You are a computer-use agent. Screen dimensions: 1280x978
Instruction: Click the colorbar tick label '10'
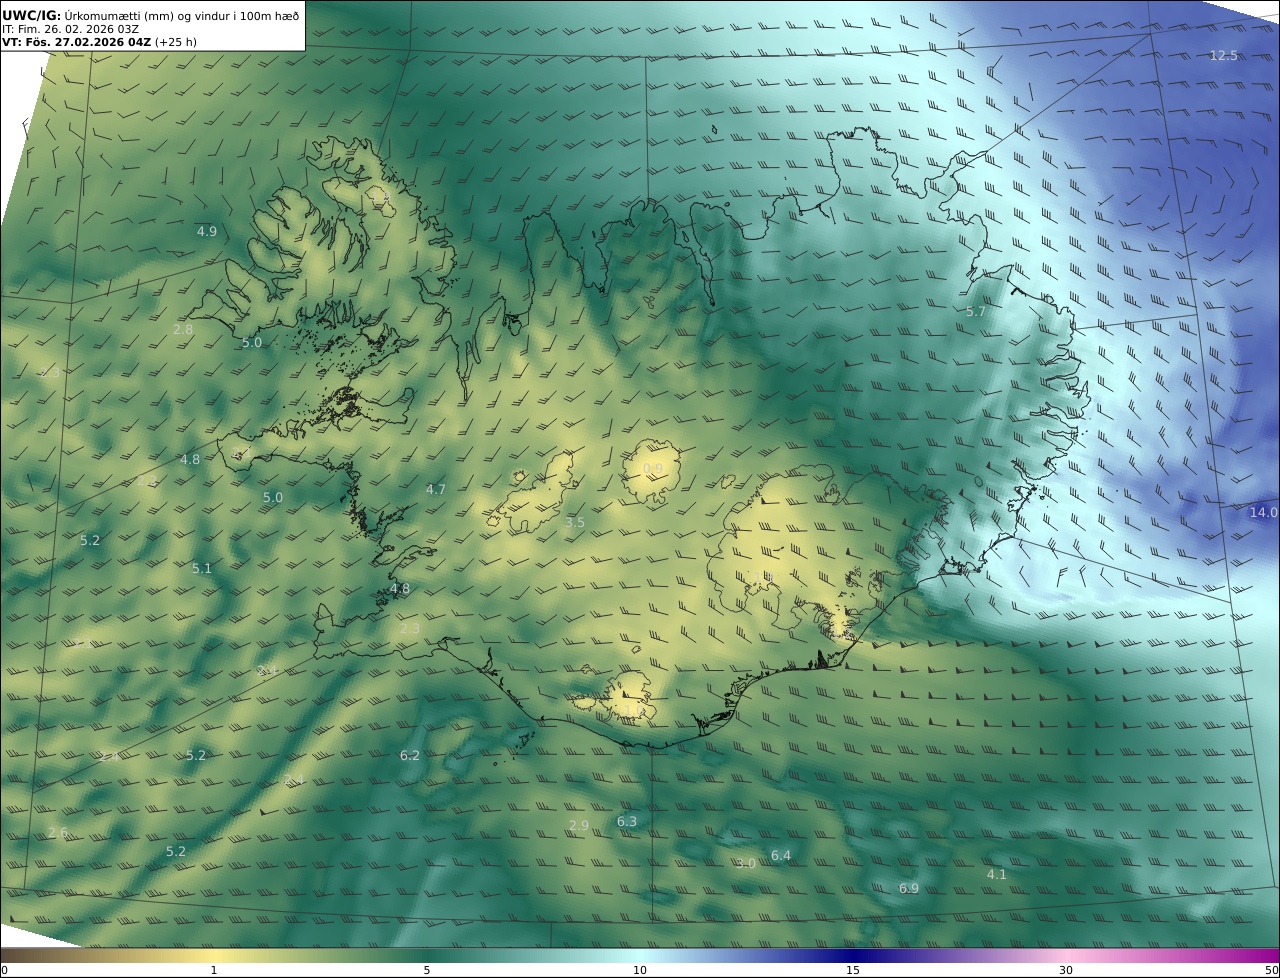(640, 970)
